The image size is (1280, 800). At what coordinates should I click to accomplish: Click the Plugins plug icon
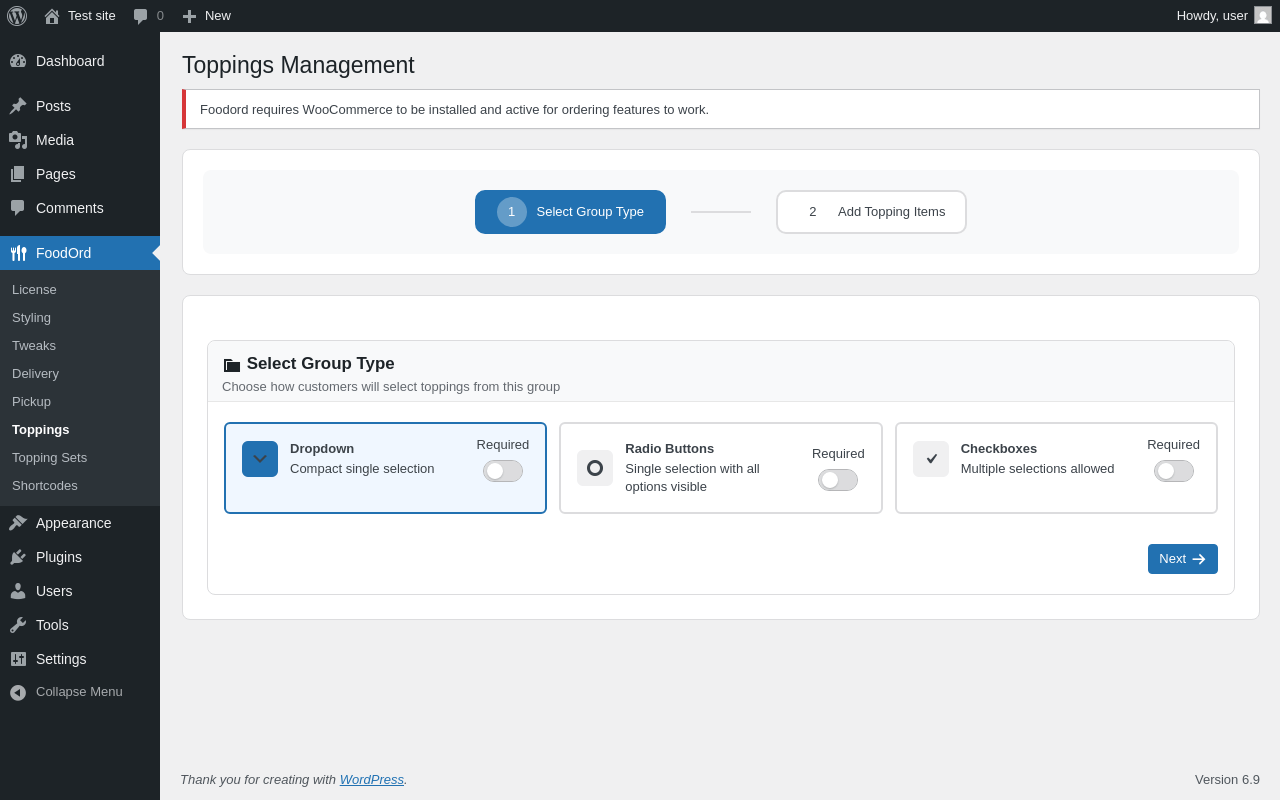[18, 557]
